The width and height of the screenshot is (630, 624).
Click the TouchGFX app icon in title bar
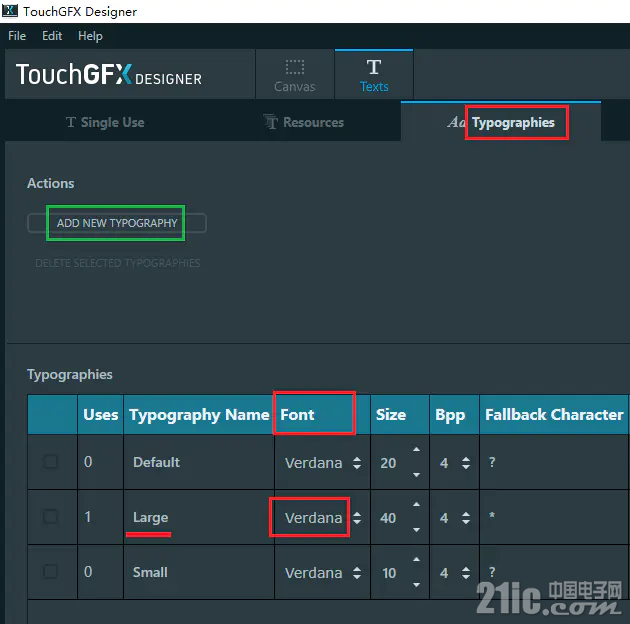pos(10,10)
